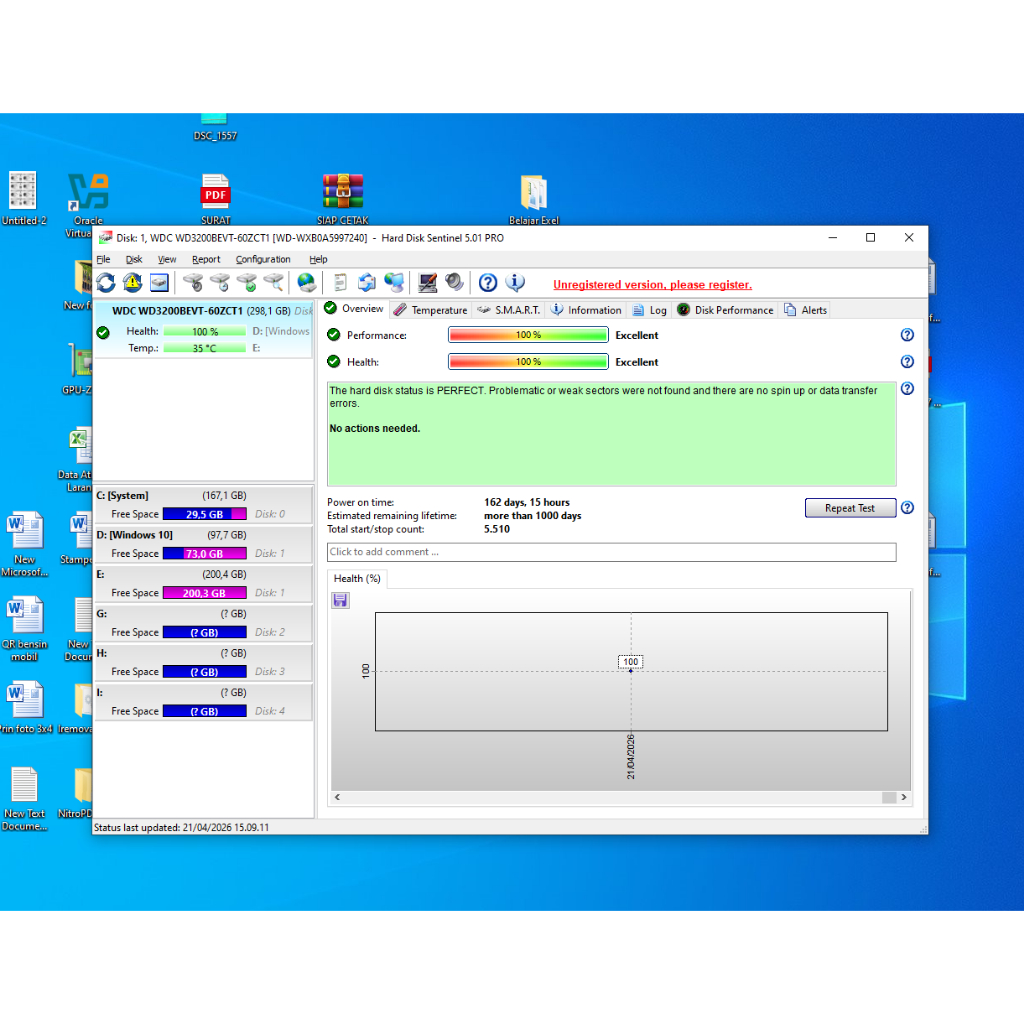Click the D: 73,0 GB free space bar
The image size is (1024, 1024).
coord(204,553)
